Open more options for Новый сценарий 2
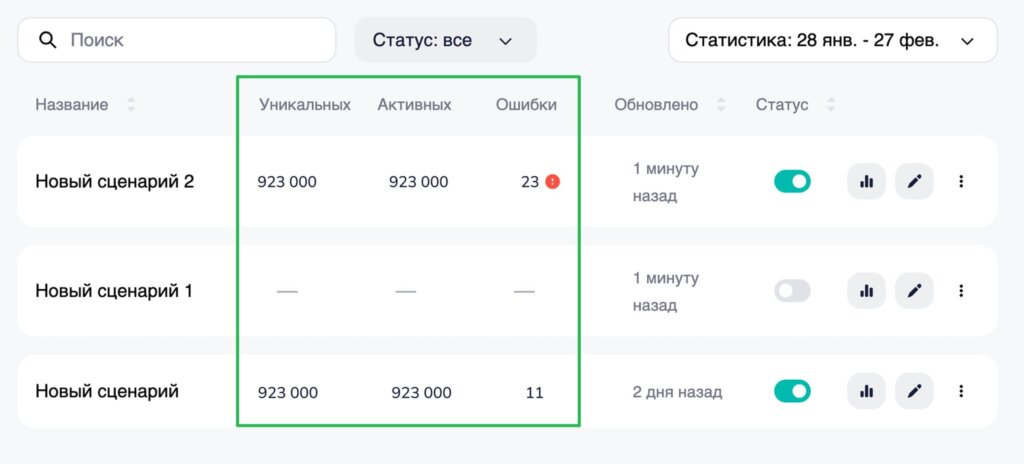The height and width of the screenshot is (464, 1024). [x=961, y=182]
